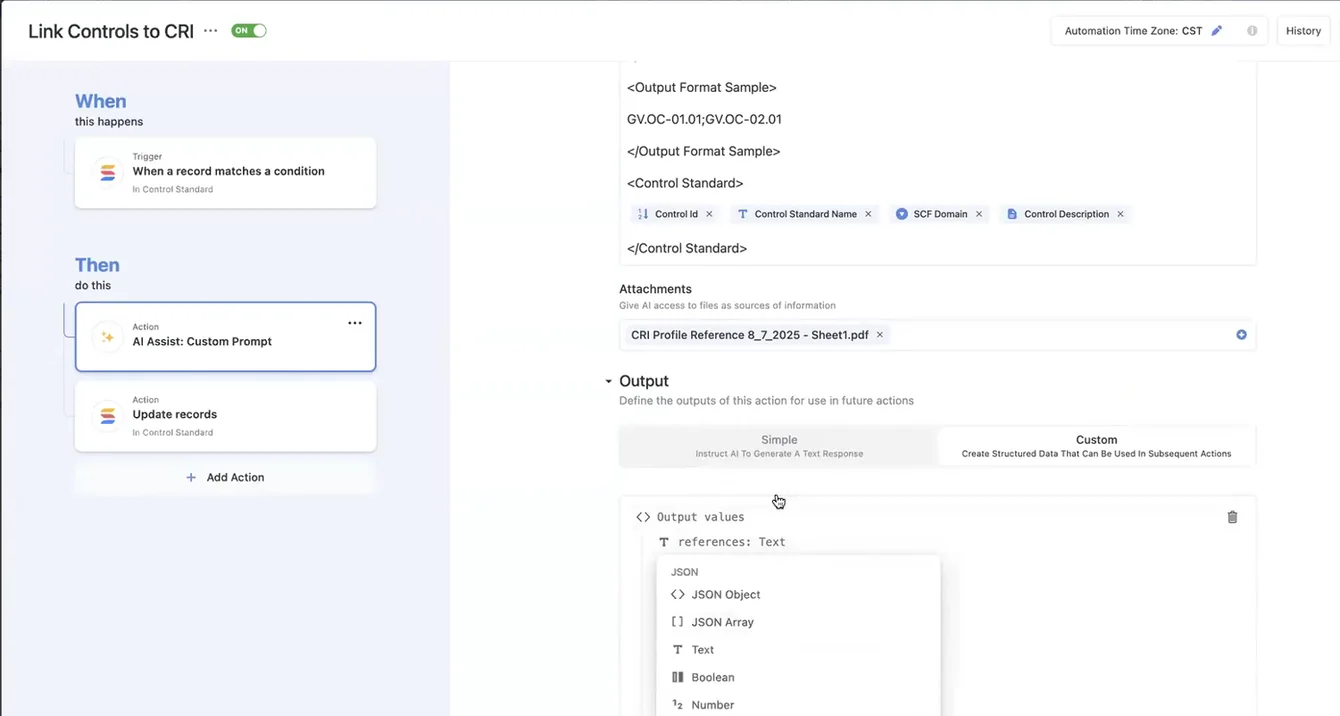This screenshot has height=716, width=1340.
Task: Switch to Simple output mode
Action: [779, 446]
